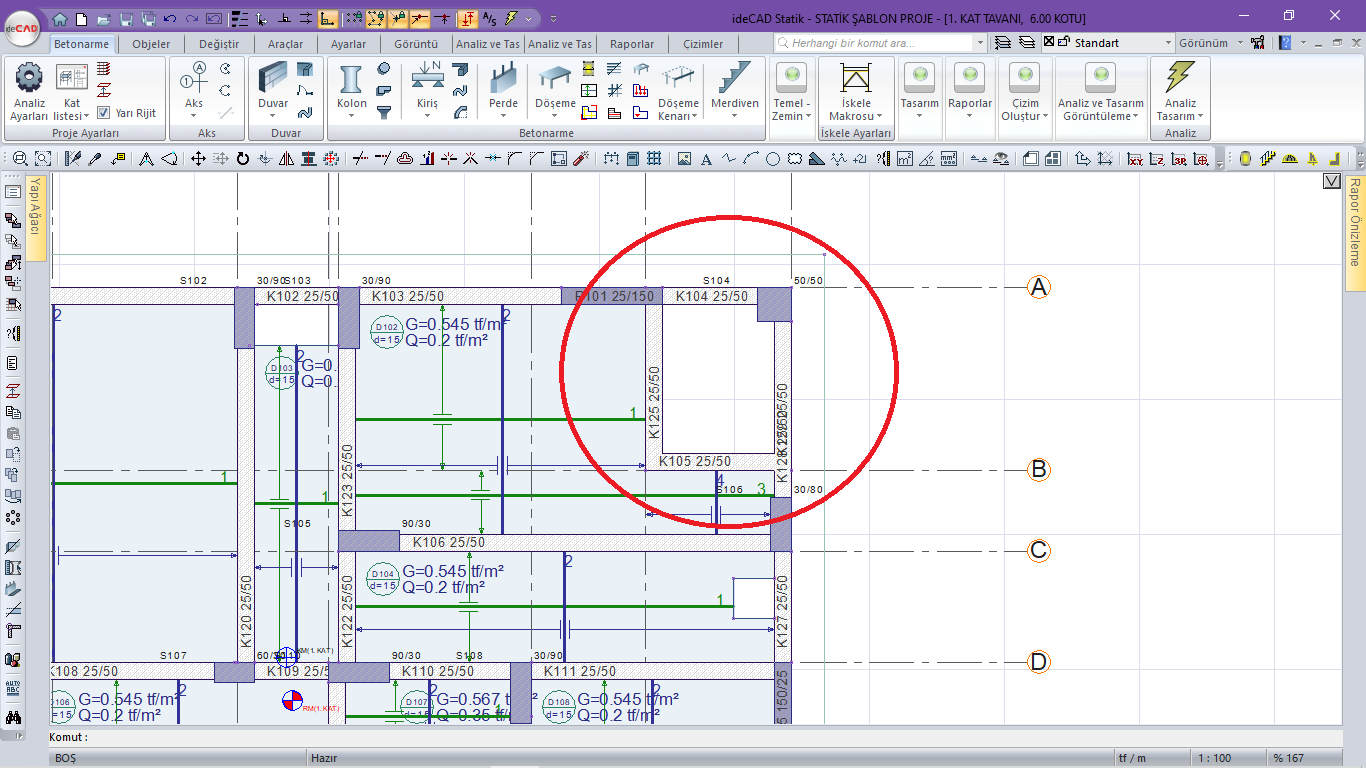Toggle the layer lock icon beside Standart
This screenshot has height=768, width=1366.
click(x=1063, y=43)
